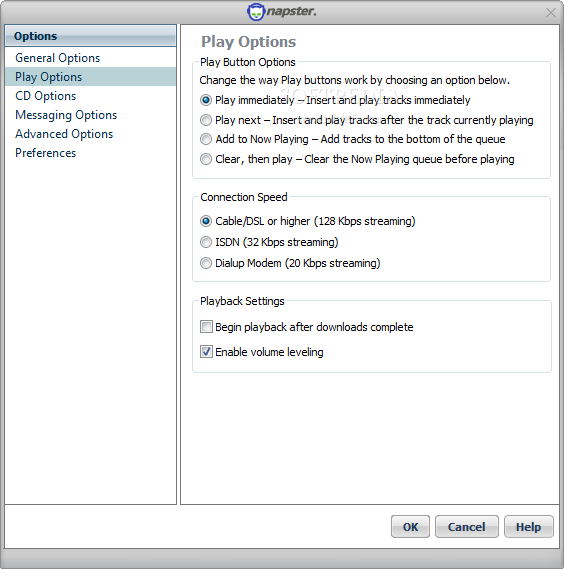Close the Napster options dialog
The height and width of the screenshot is (569, 564).
click(551, 13)
